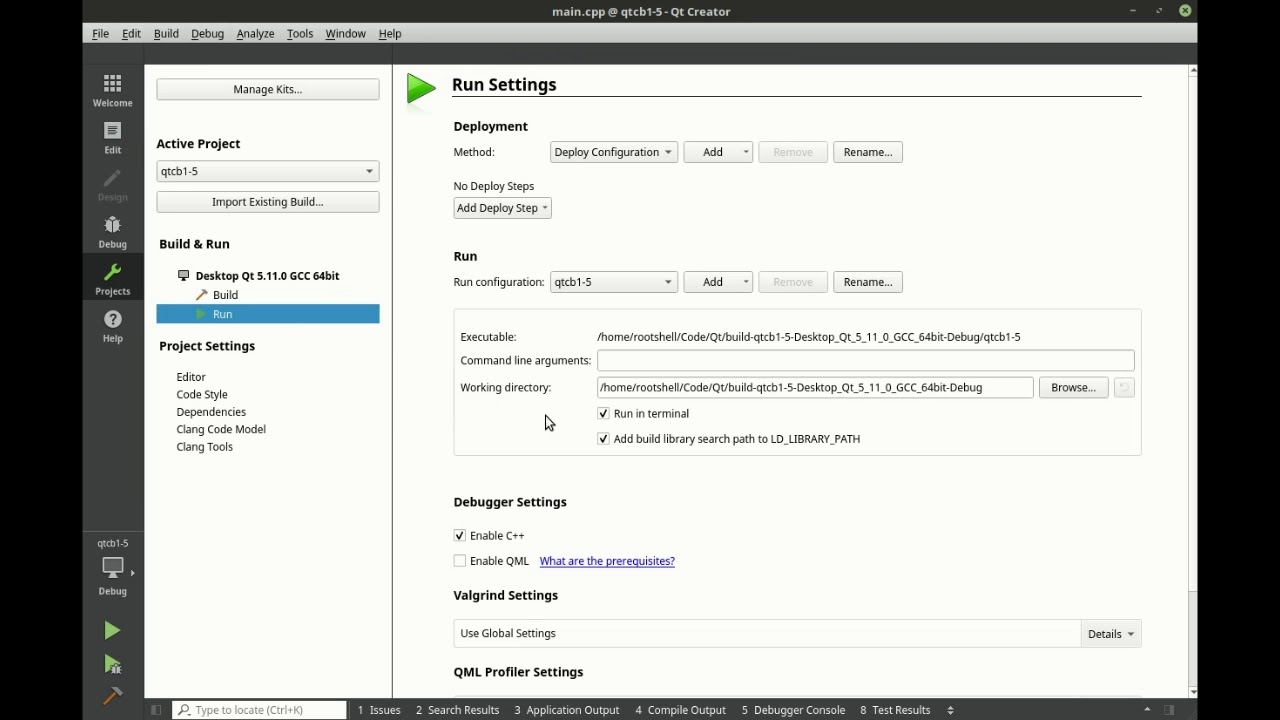Screen dimensions: 1280x720
Task: Click the green Run play button
Action: 112,630
